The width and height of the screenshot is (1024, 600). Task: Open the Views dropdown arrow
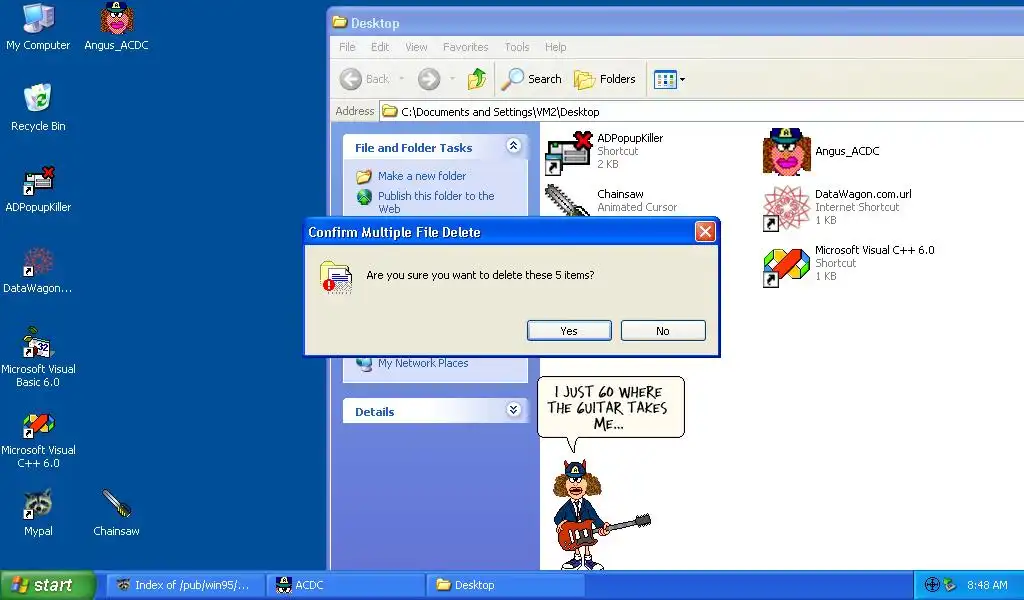coord(682,80)
